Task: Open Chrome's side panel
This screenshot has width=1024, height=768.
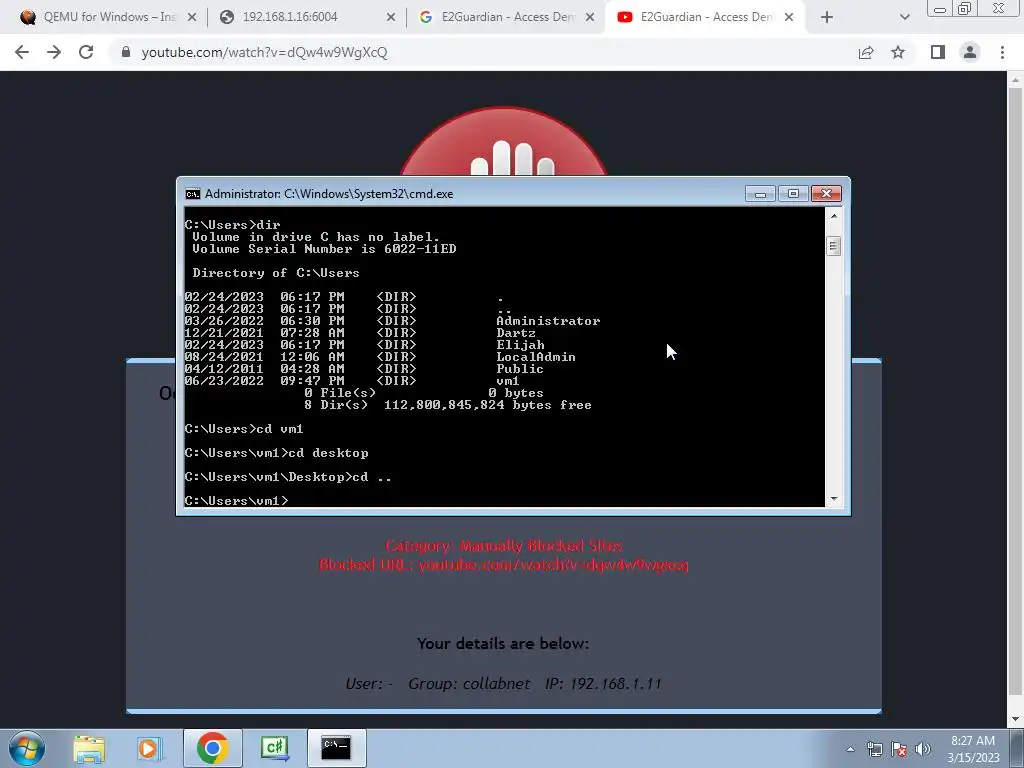Action: point(938,52)
